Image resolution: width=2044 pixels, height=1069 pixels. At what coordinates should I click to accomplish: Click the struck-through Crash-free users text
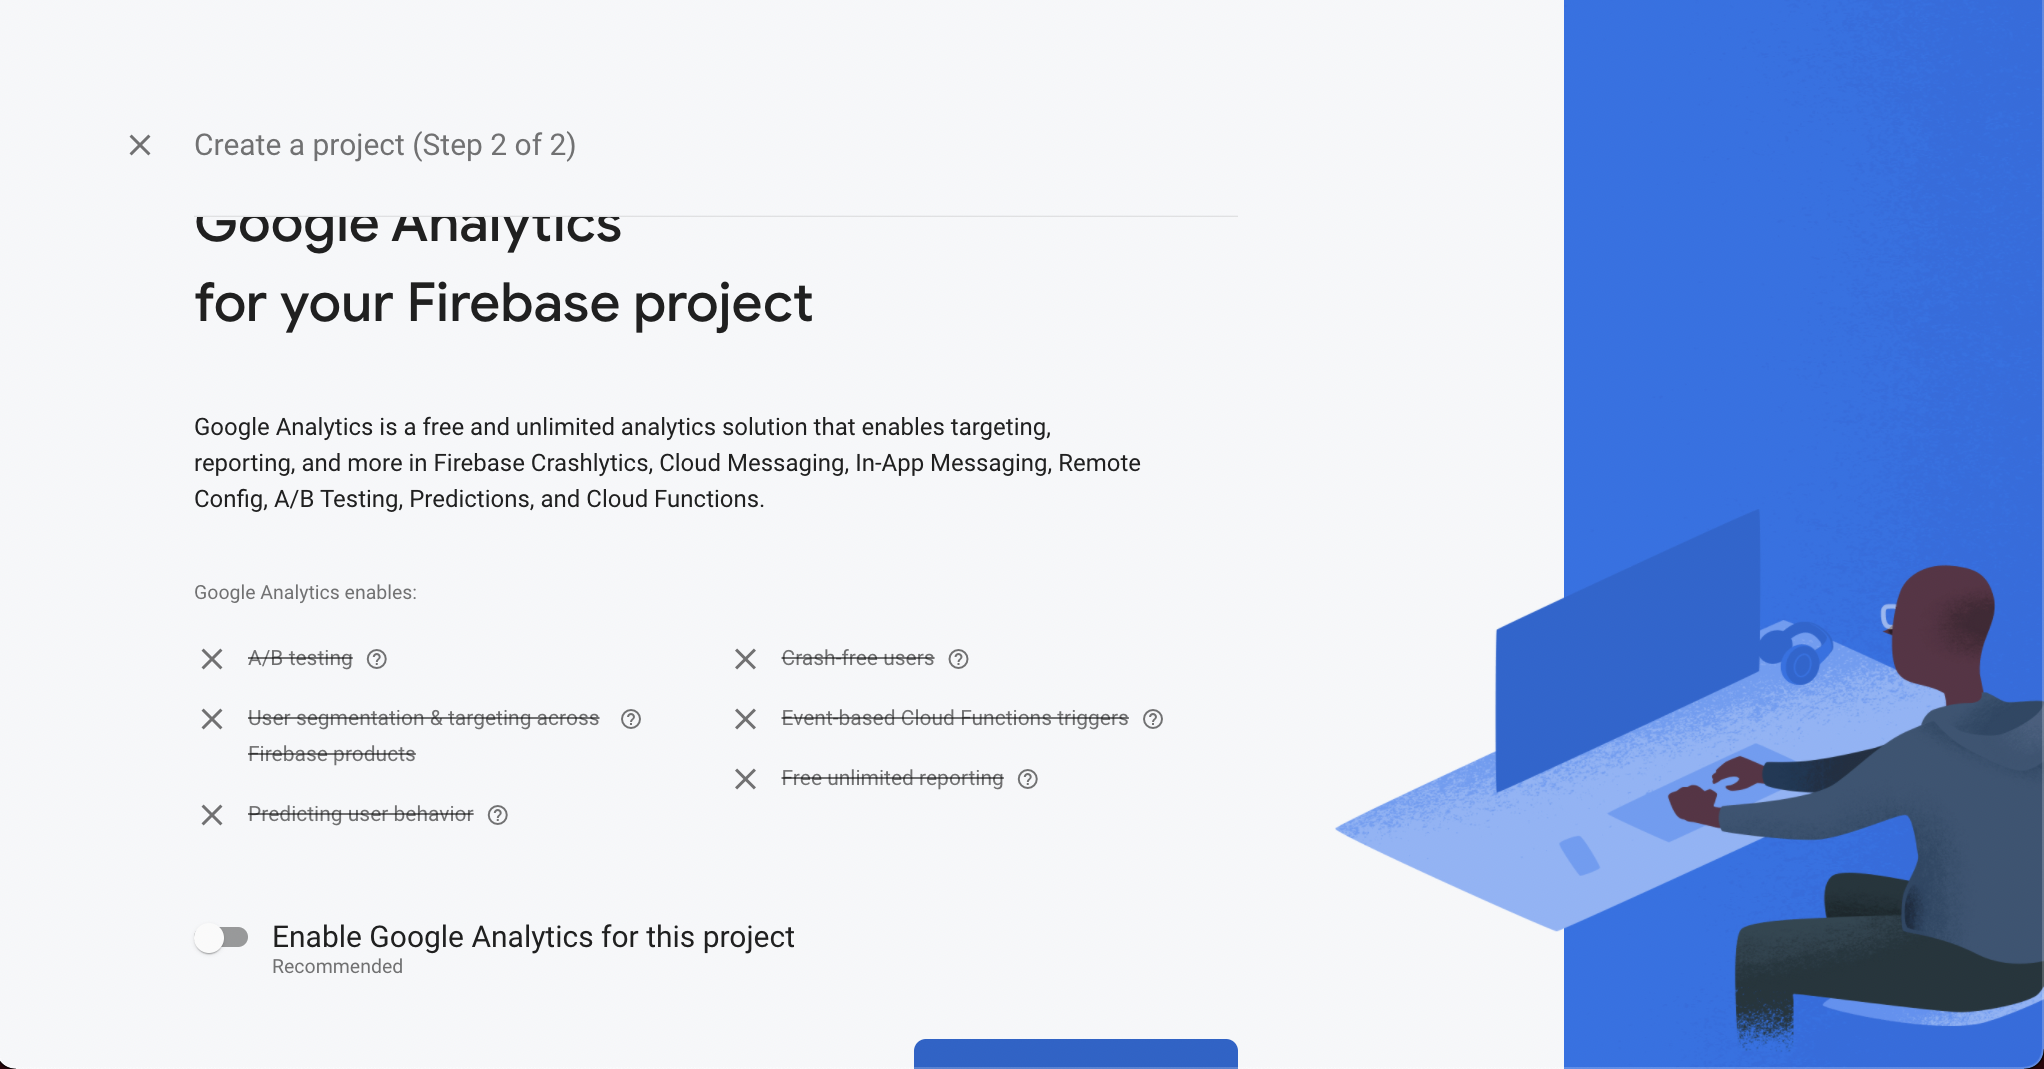(857, 658)
